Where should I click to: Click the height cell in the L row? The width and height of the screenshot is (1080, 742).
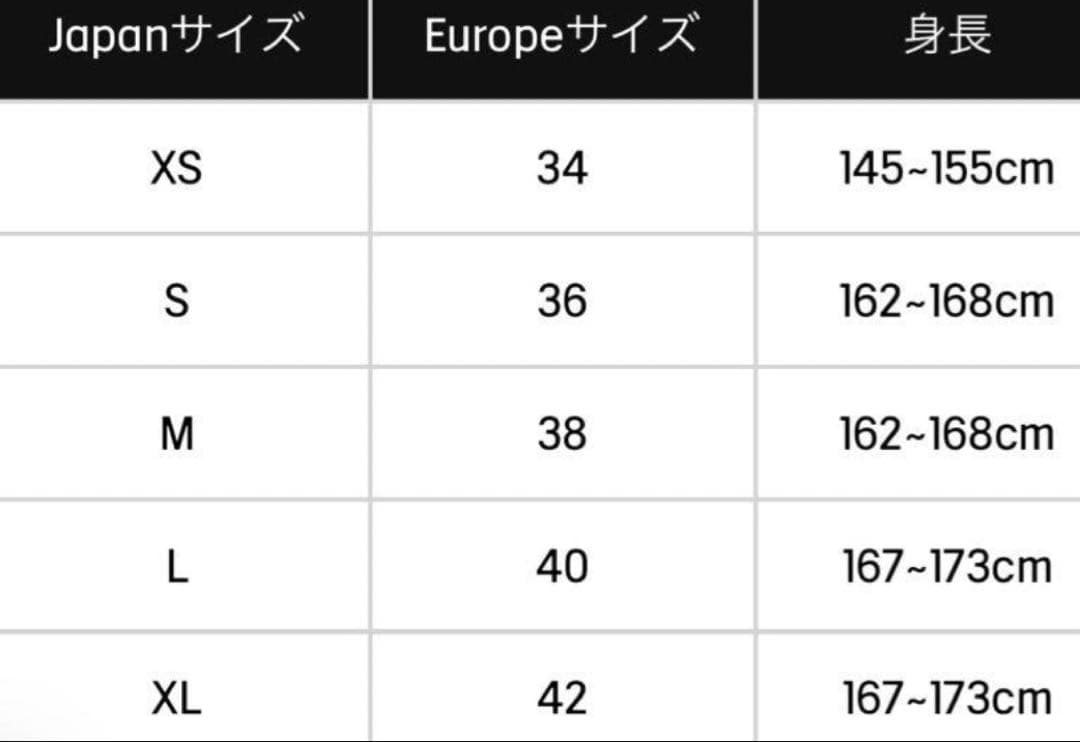(x=946, y=567)
